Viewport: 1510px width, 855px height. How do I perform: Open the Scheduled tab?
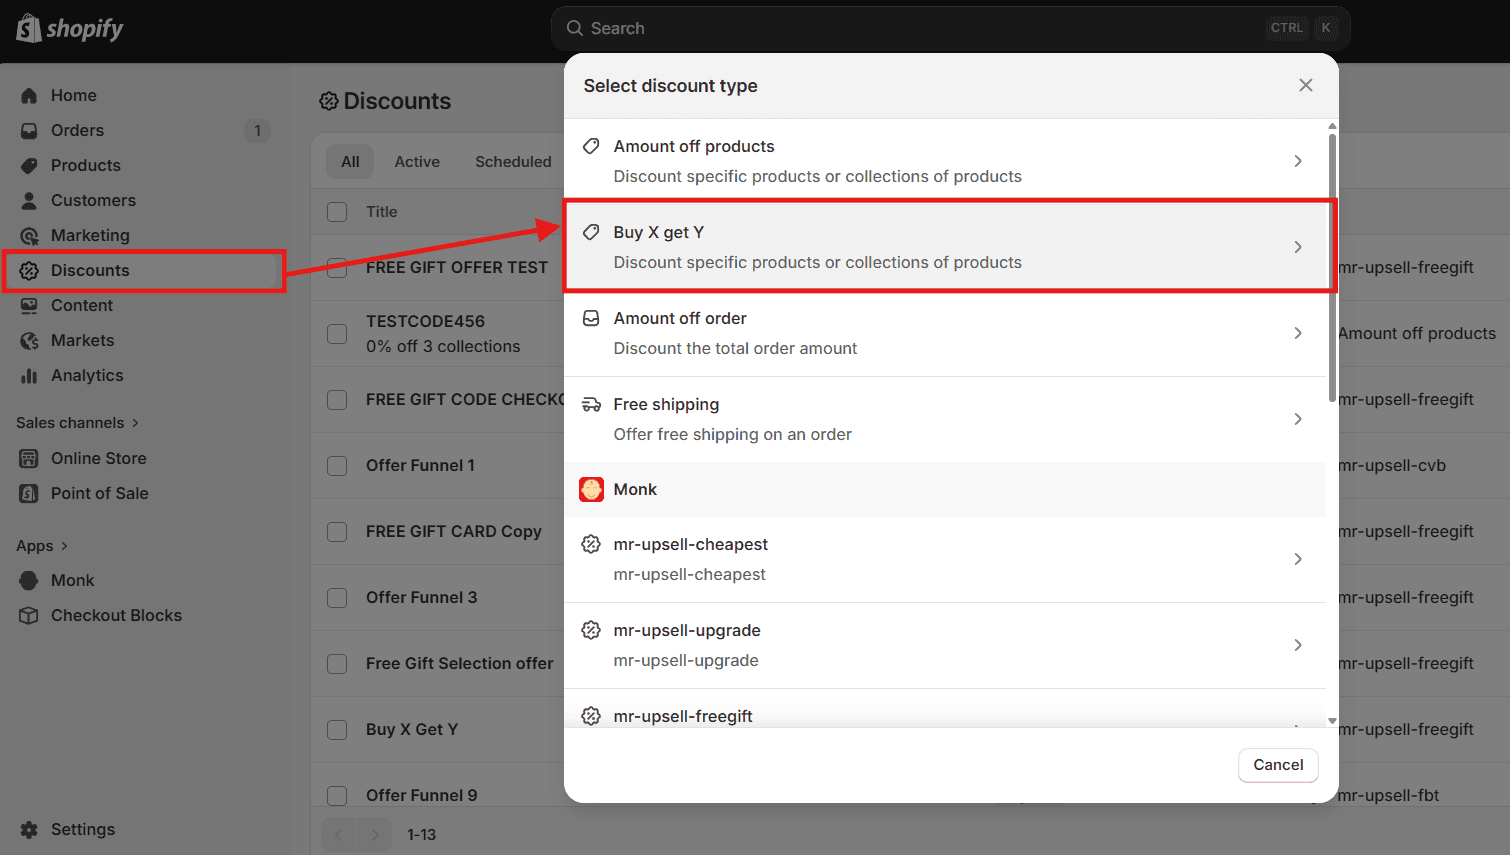pyautogui.click(x=513, y=161)
